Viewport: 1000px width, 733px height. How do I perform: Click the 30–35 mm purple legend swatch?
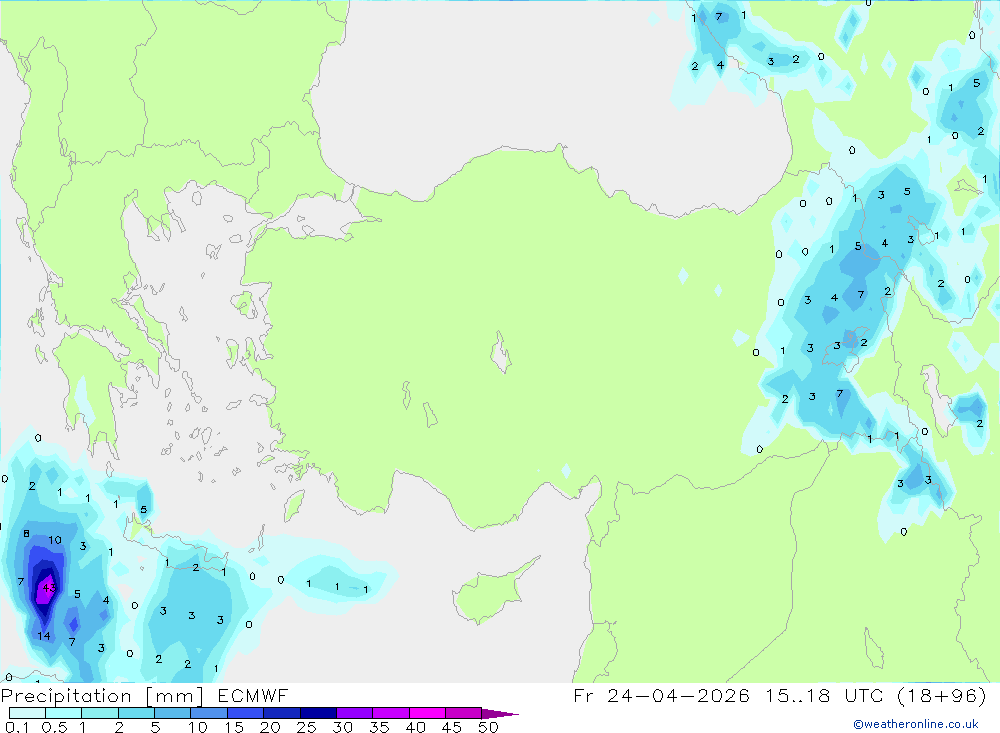354,713
